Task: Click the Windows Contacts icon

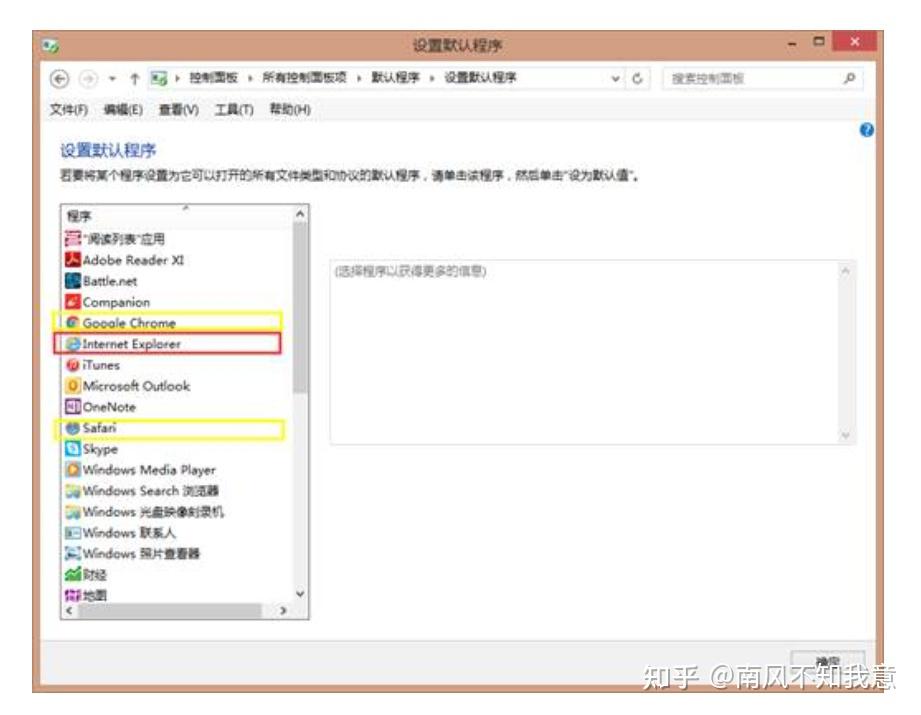Action: point(72,533)
